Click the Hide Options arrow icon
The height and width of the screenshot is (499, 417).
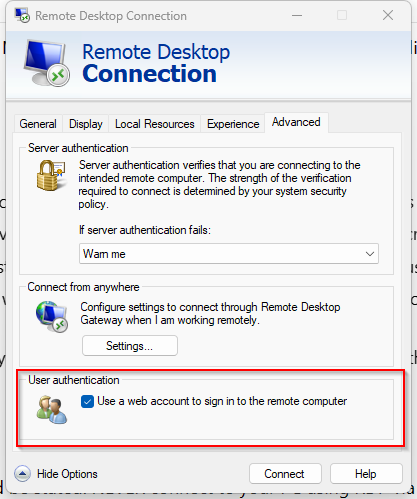(x=22, y=473)
